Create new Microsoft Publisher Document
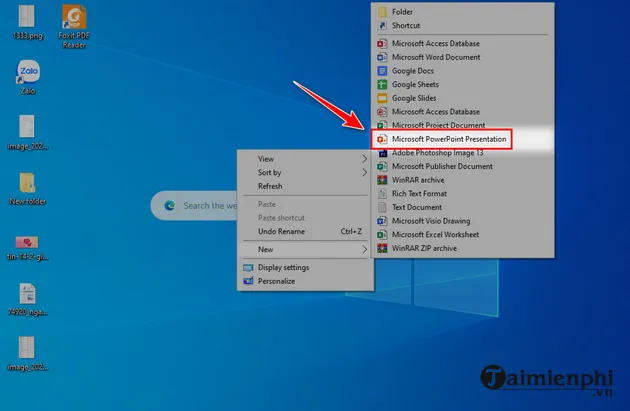The height and width of the screenshot is (411, 630). pos(463,166)
